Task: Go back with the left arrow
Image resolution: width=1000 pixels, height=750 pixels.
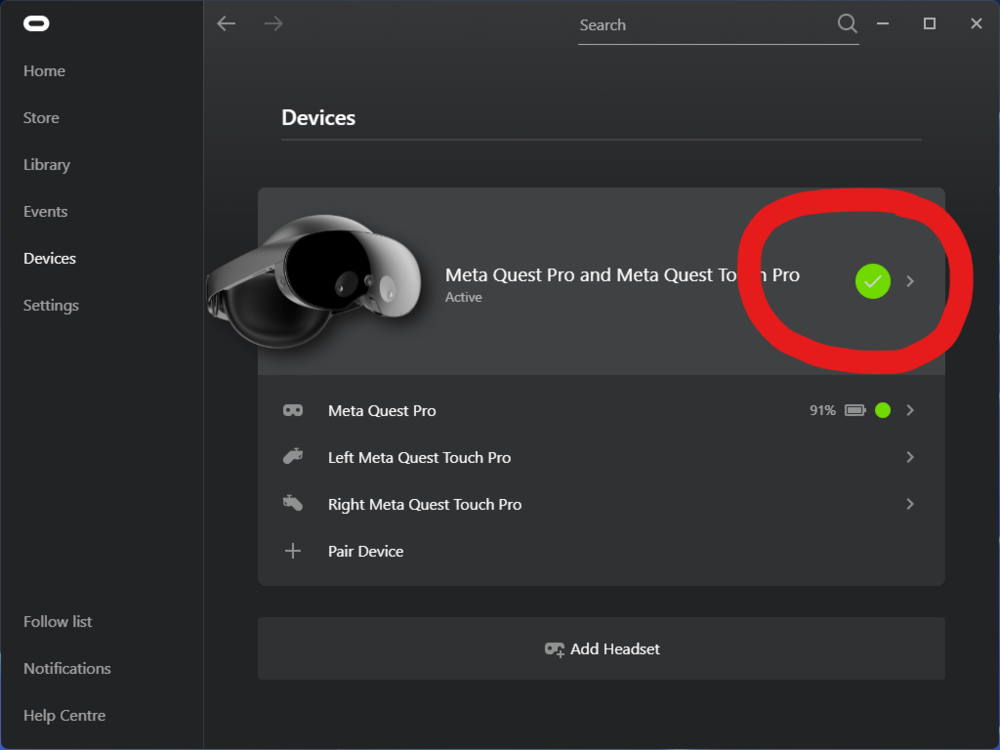Action: click(226, 24)
